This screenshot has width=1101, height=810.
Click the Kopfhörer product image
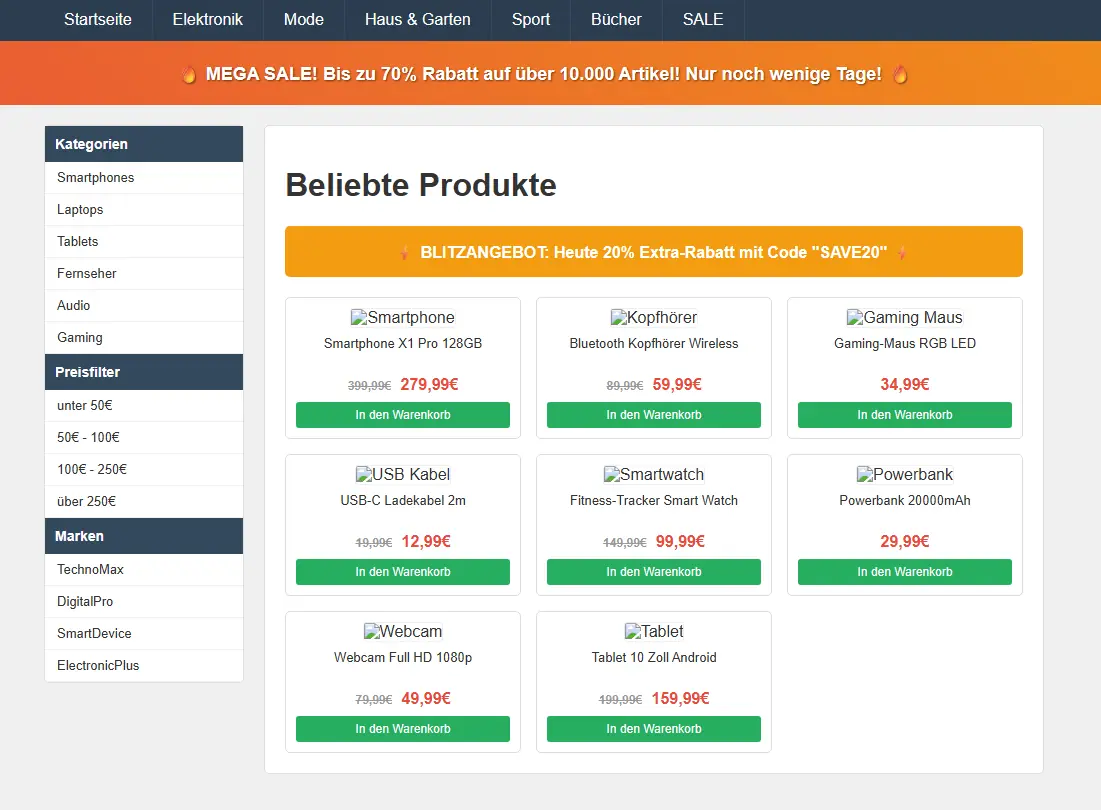[x=653, y=318]
